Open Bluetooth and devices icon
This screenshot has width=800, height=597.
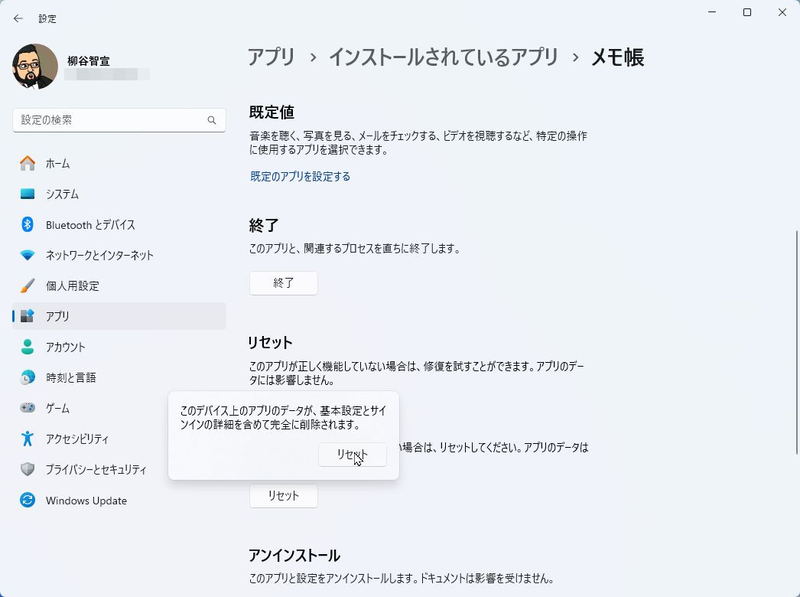(28, 225)
